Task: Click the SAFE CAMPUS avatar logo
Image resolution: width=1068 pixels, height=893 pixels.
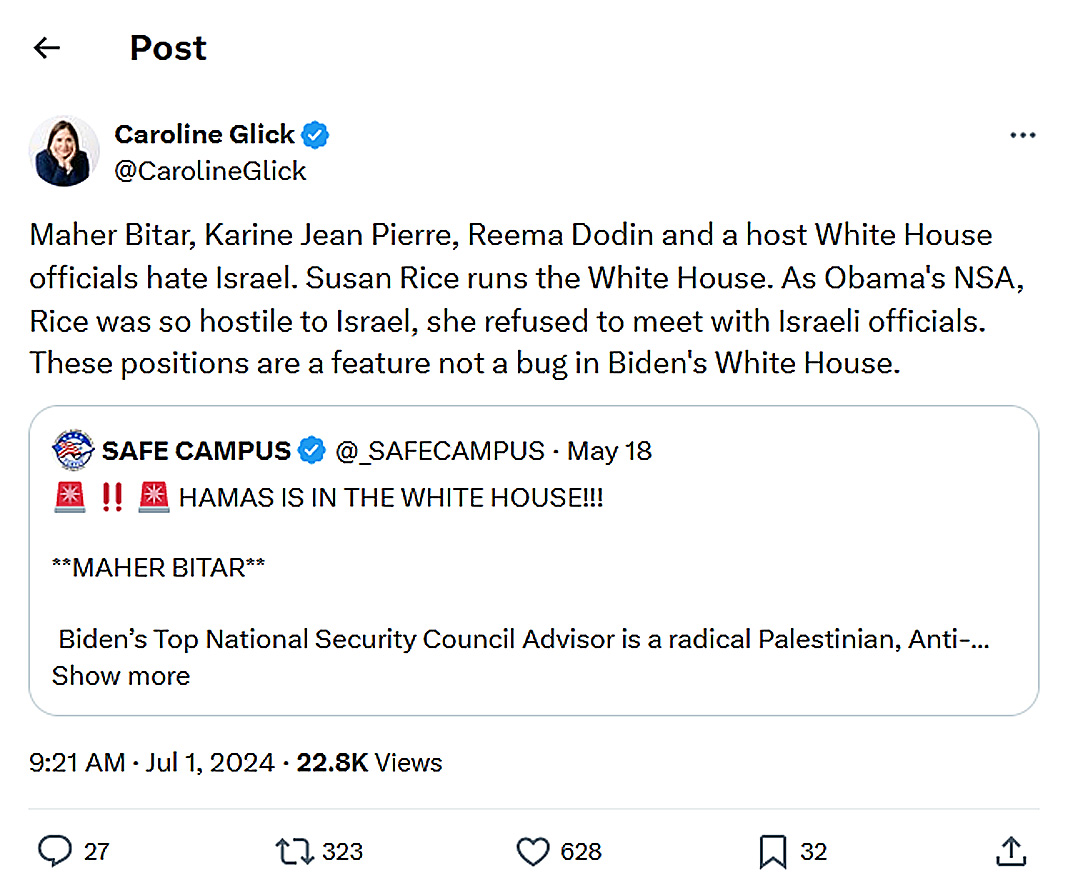Action: [73, 451]
